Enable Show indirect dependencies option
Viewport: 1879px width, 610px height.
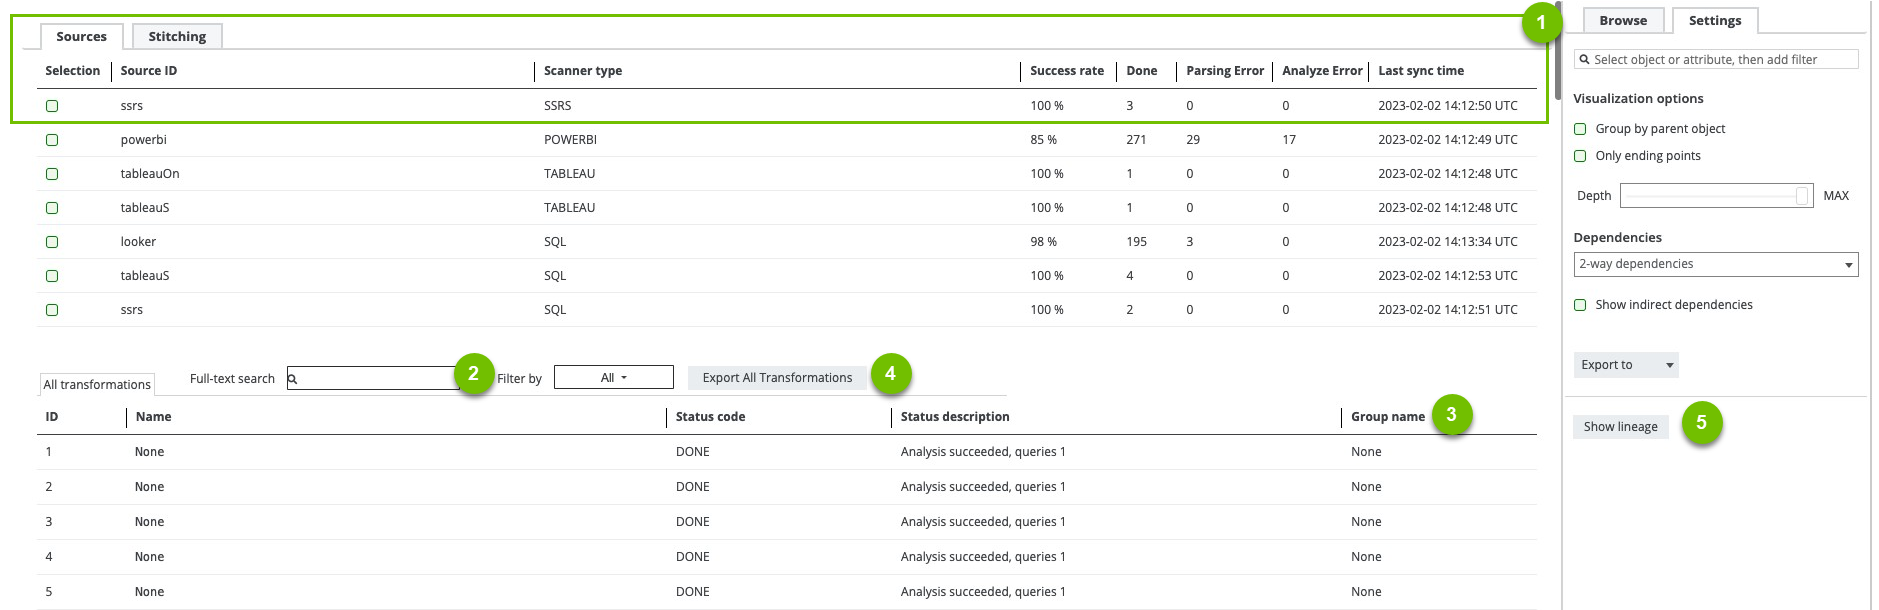1580,305
